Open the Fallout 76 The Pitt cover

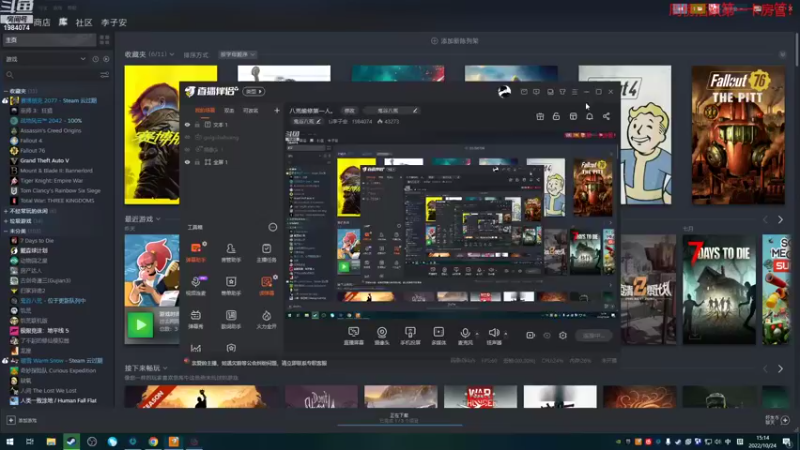point(738,135)
